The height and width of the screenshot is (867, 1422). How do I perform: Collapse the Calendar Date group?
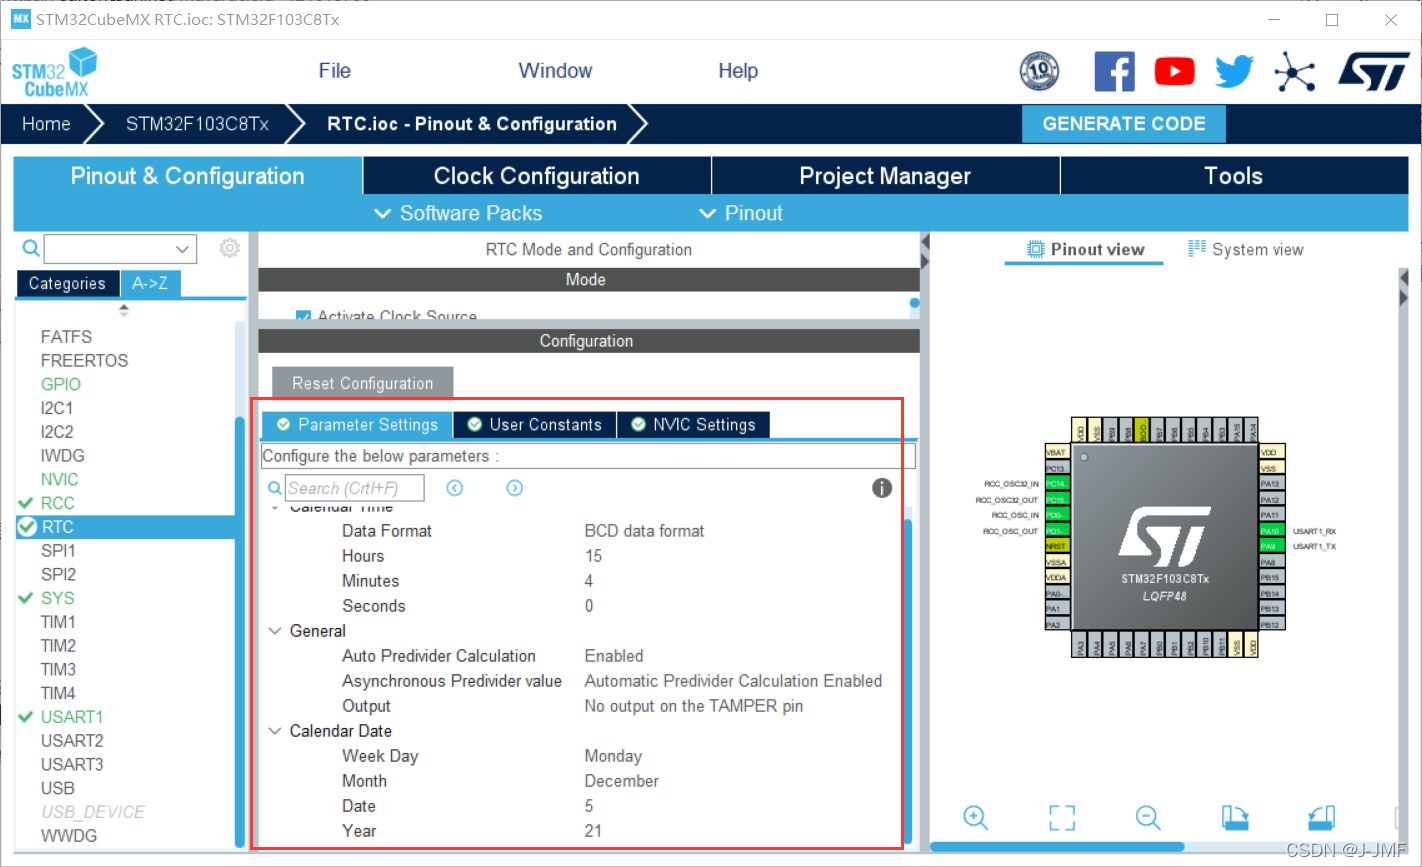(275, 731)
